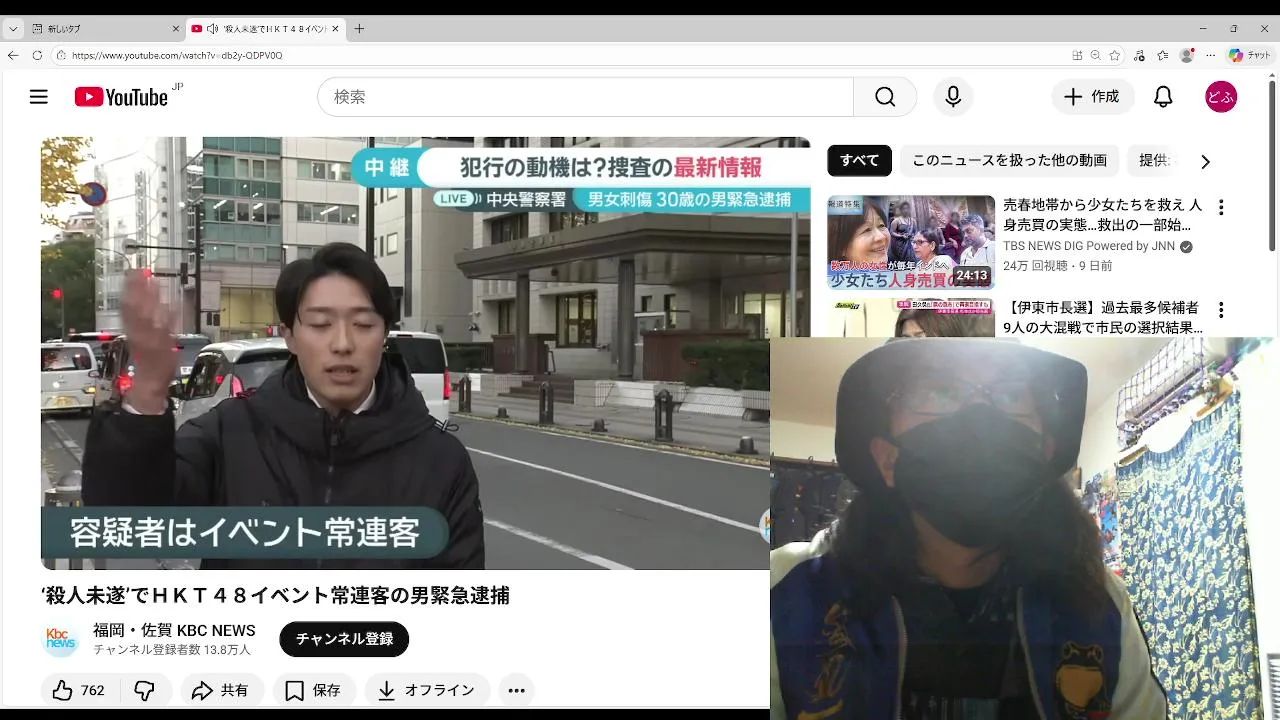Open video title 売春地帯から少女たちを救え

(1102, 215)
